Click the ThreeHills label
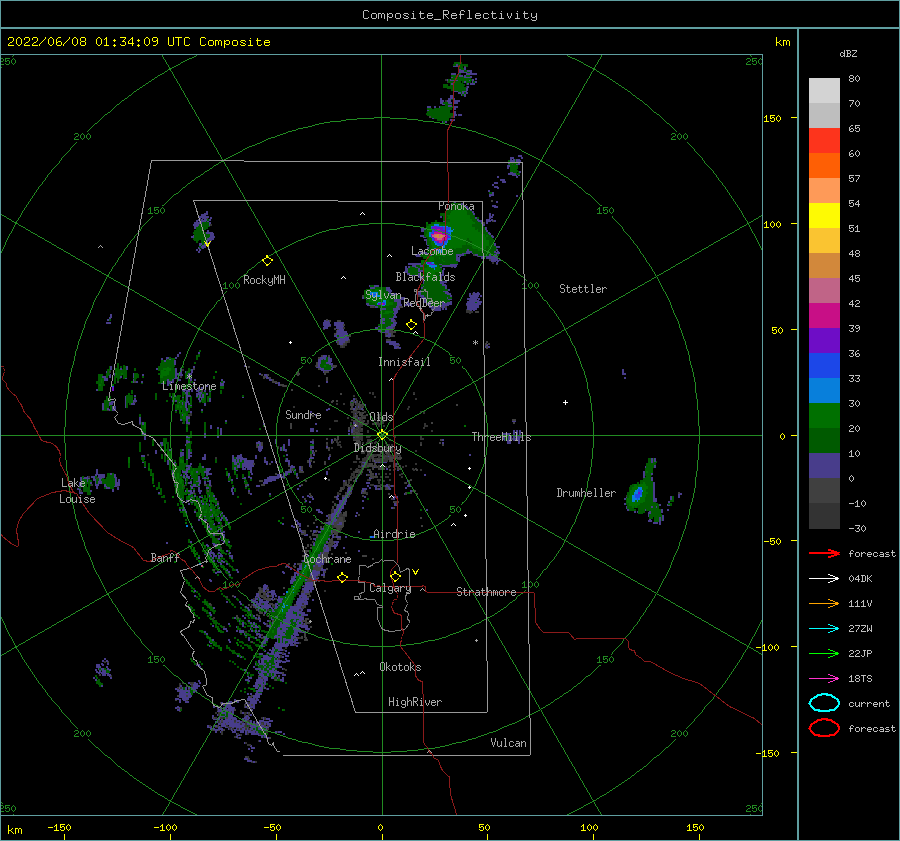 (x=502, y=437)
